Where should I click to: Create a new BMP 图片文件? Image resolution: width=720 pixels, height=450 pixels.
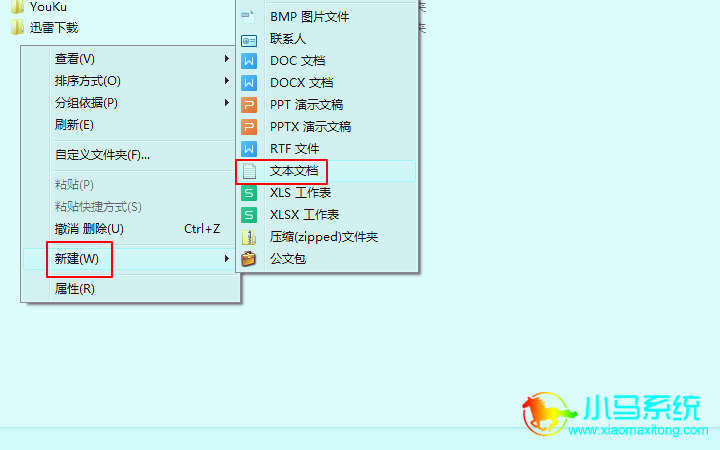point(327,17)
